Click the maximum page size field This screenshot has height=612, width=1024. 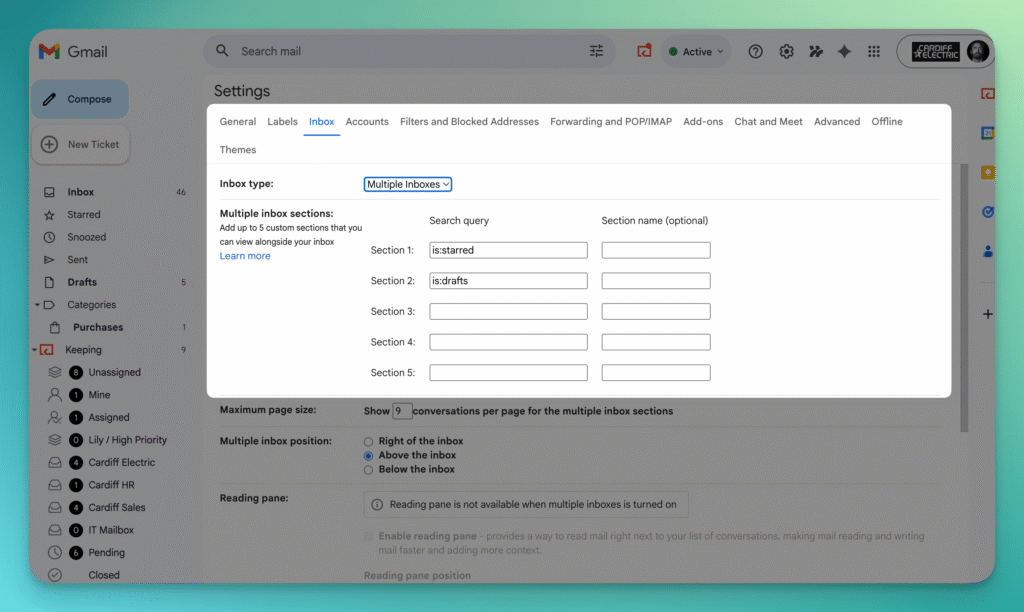(x=402, y=411)
